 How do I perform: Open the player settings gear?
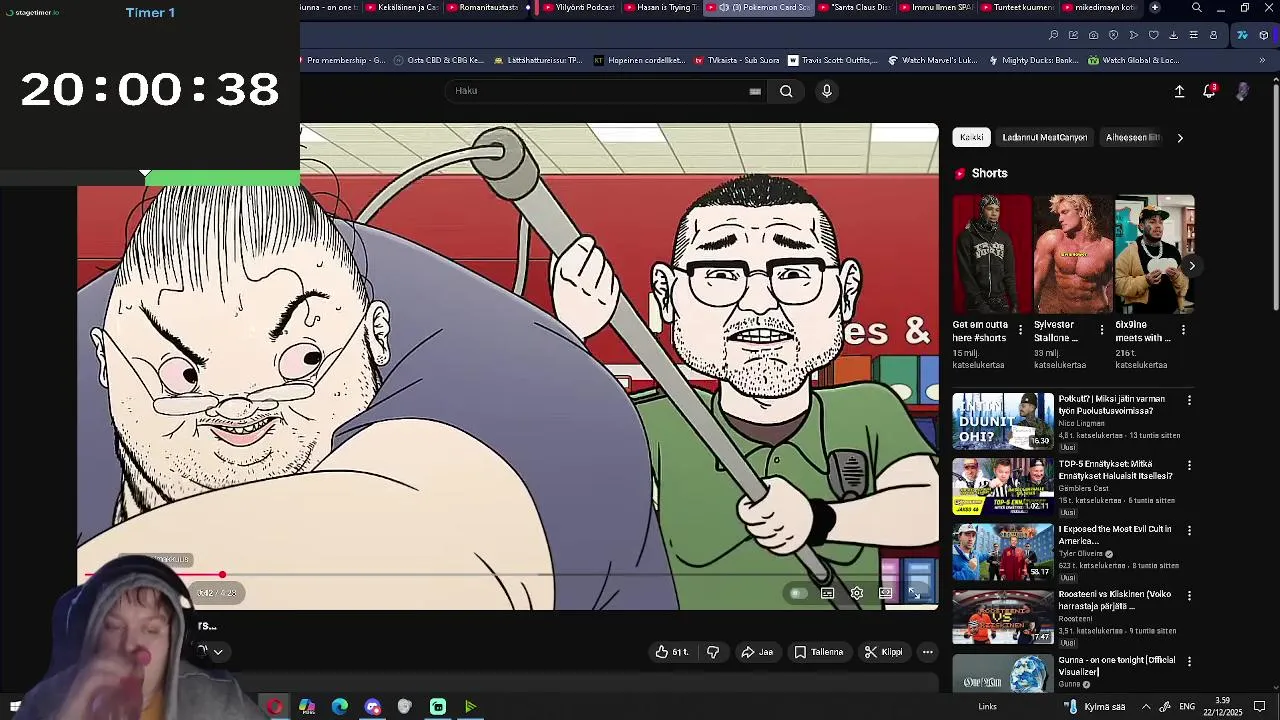point(857,593)
